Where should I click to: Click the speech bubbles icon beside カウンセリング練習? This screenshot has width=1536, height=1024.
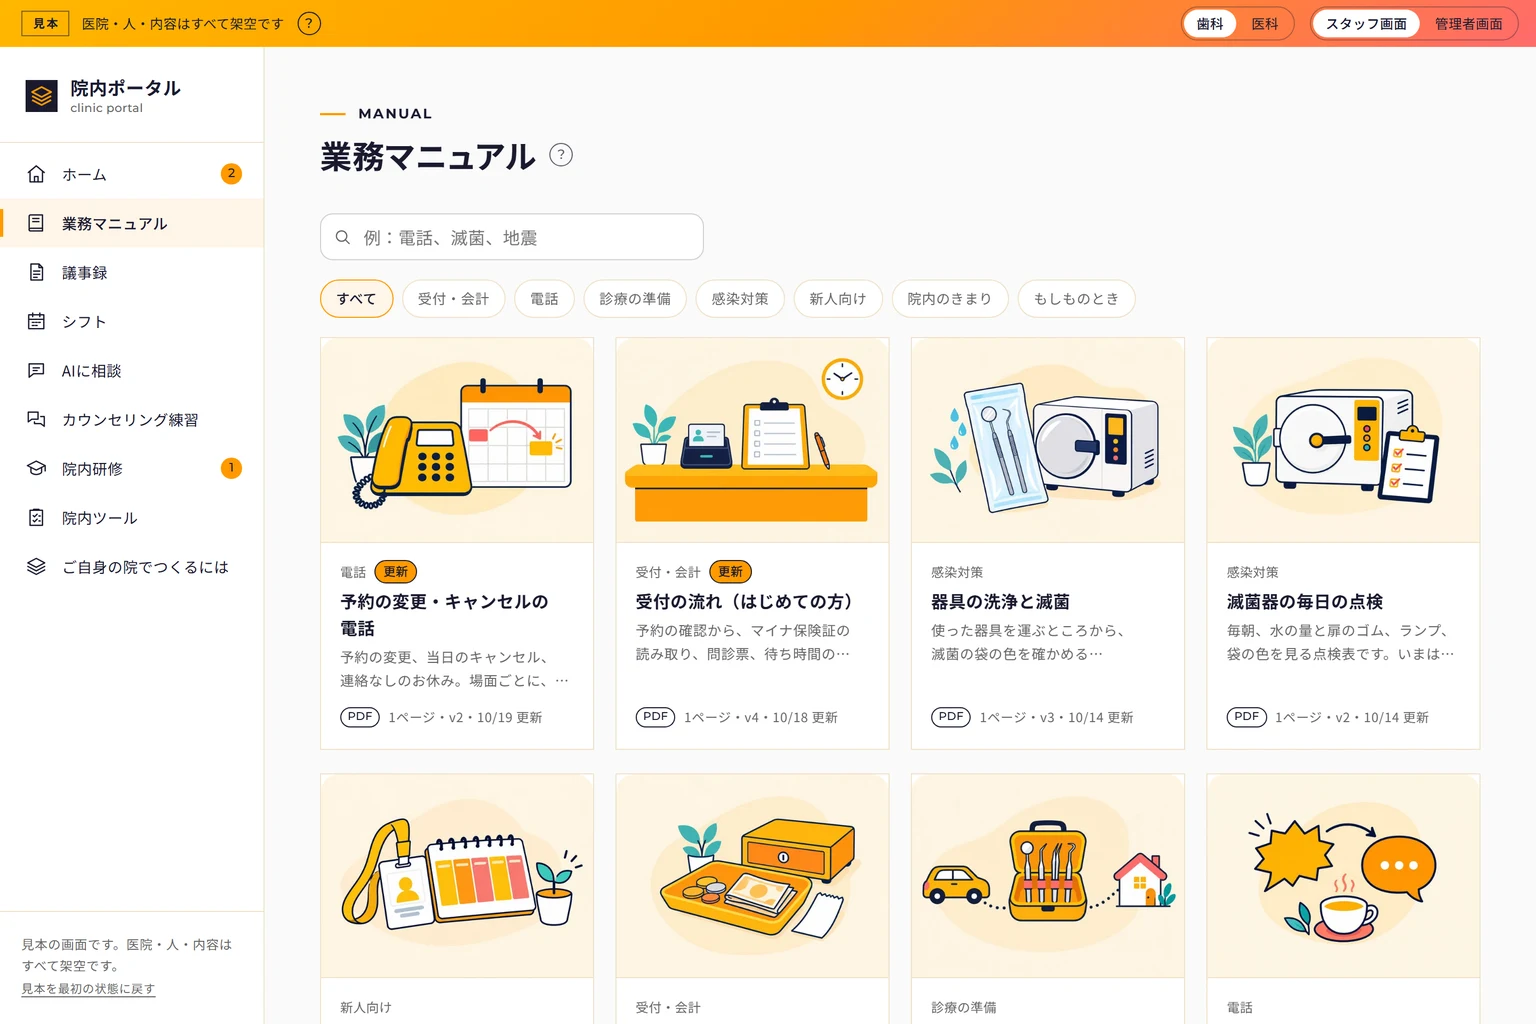[x=36, y=419]
